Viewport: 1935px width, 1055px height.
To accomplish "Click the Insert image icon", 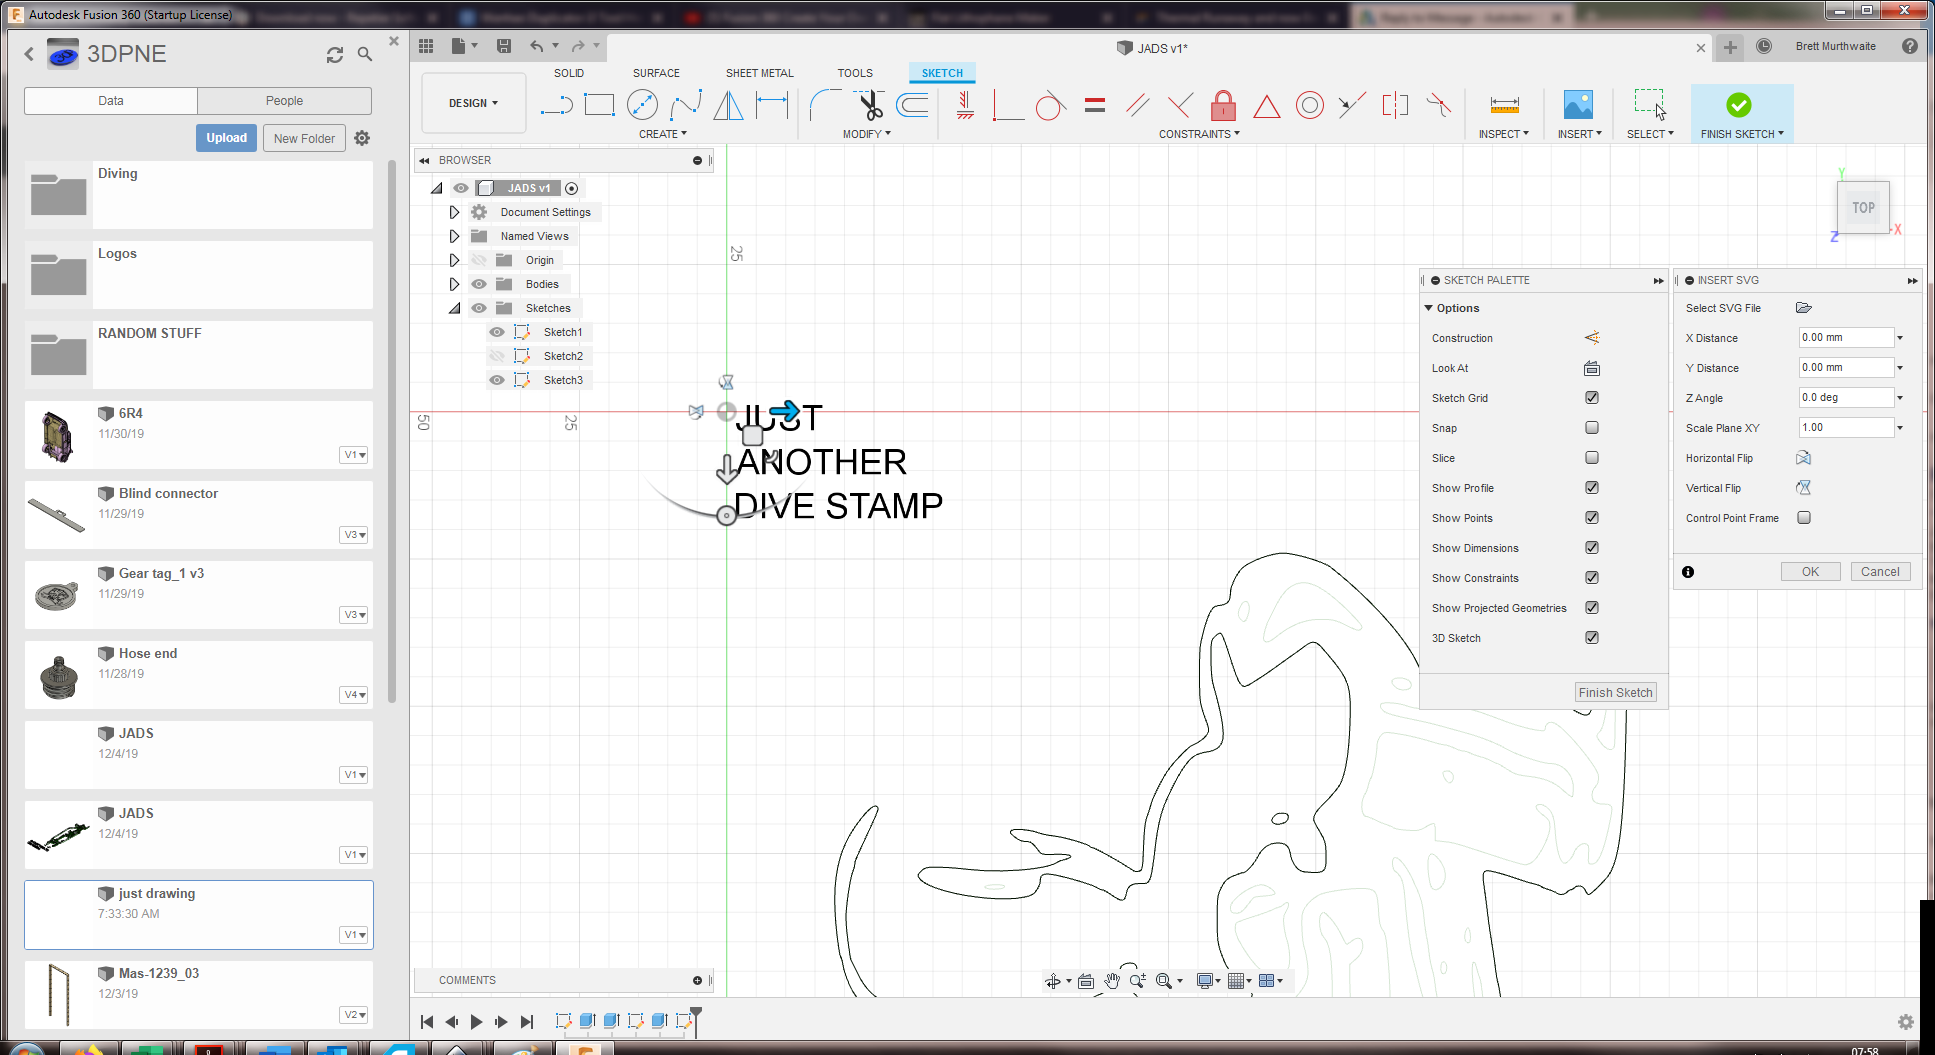I will (1578, 105).
